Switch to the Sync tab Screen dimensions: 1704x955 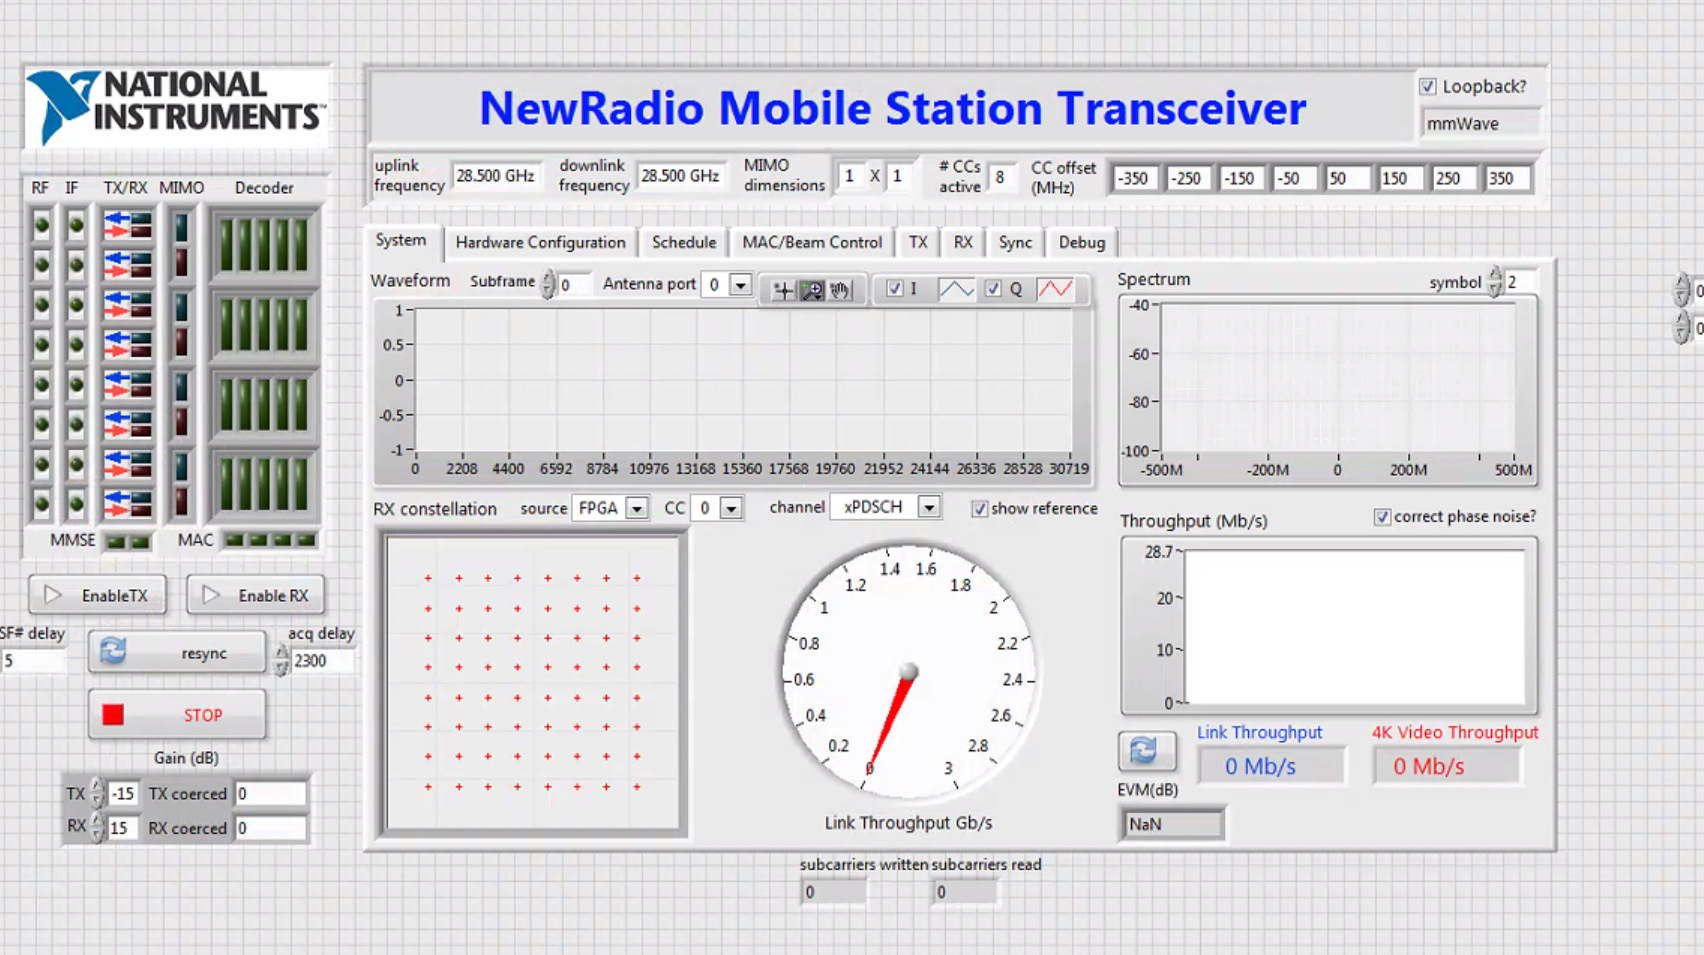click(1015, 243)
